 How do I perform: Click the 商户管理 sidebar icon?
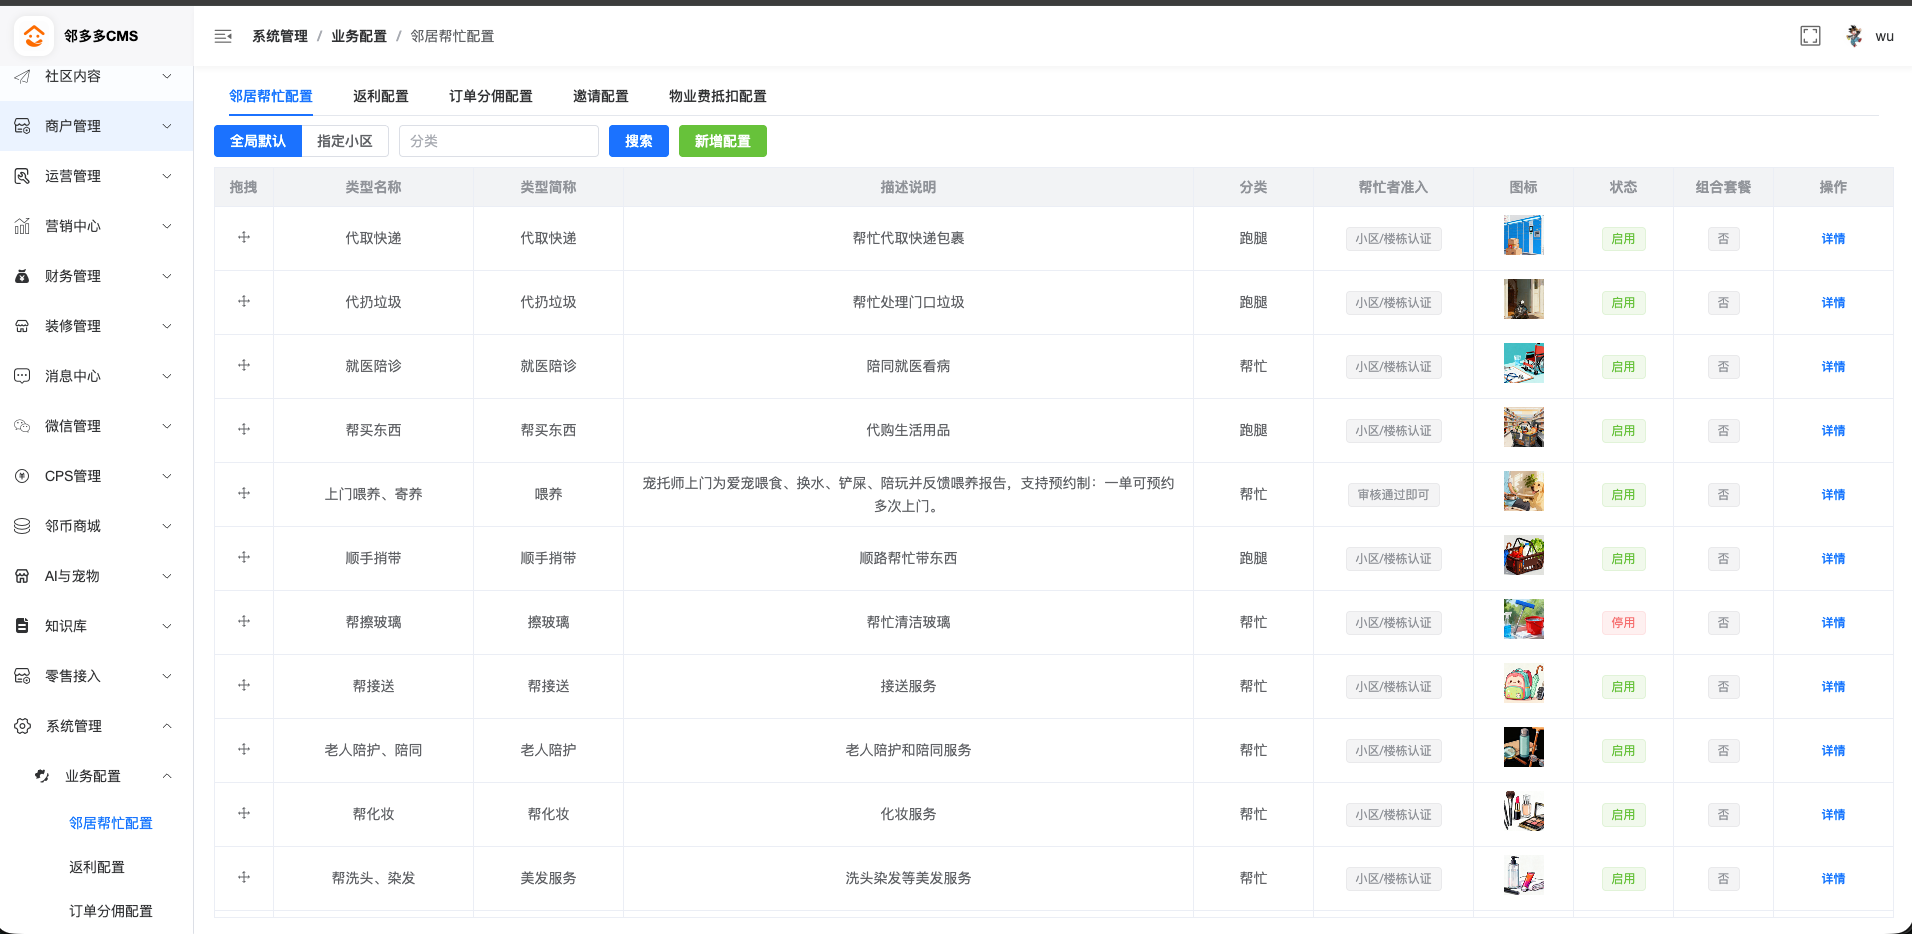tap(22, 126)
